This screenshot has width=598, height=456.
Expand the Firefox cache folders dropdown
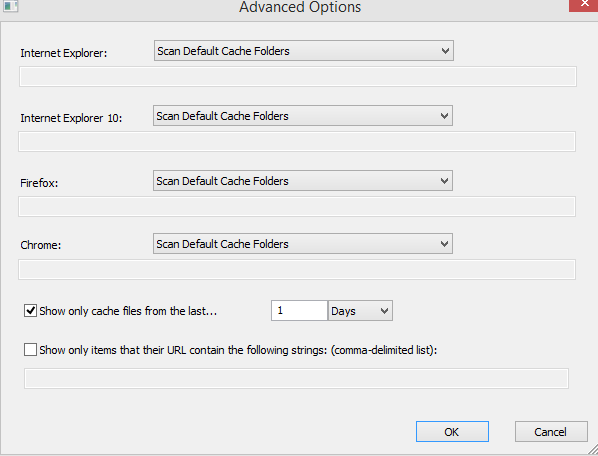coord(303,181)
